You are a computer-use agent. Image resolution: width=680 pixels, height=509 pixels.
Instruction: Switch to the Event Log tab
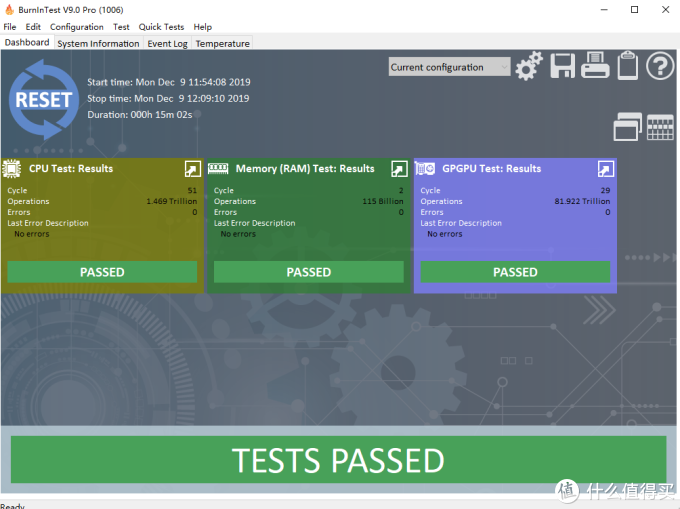coord(167,43)
